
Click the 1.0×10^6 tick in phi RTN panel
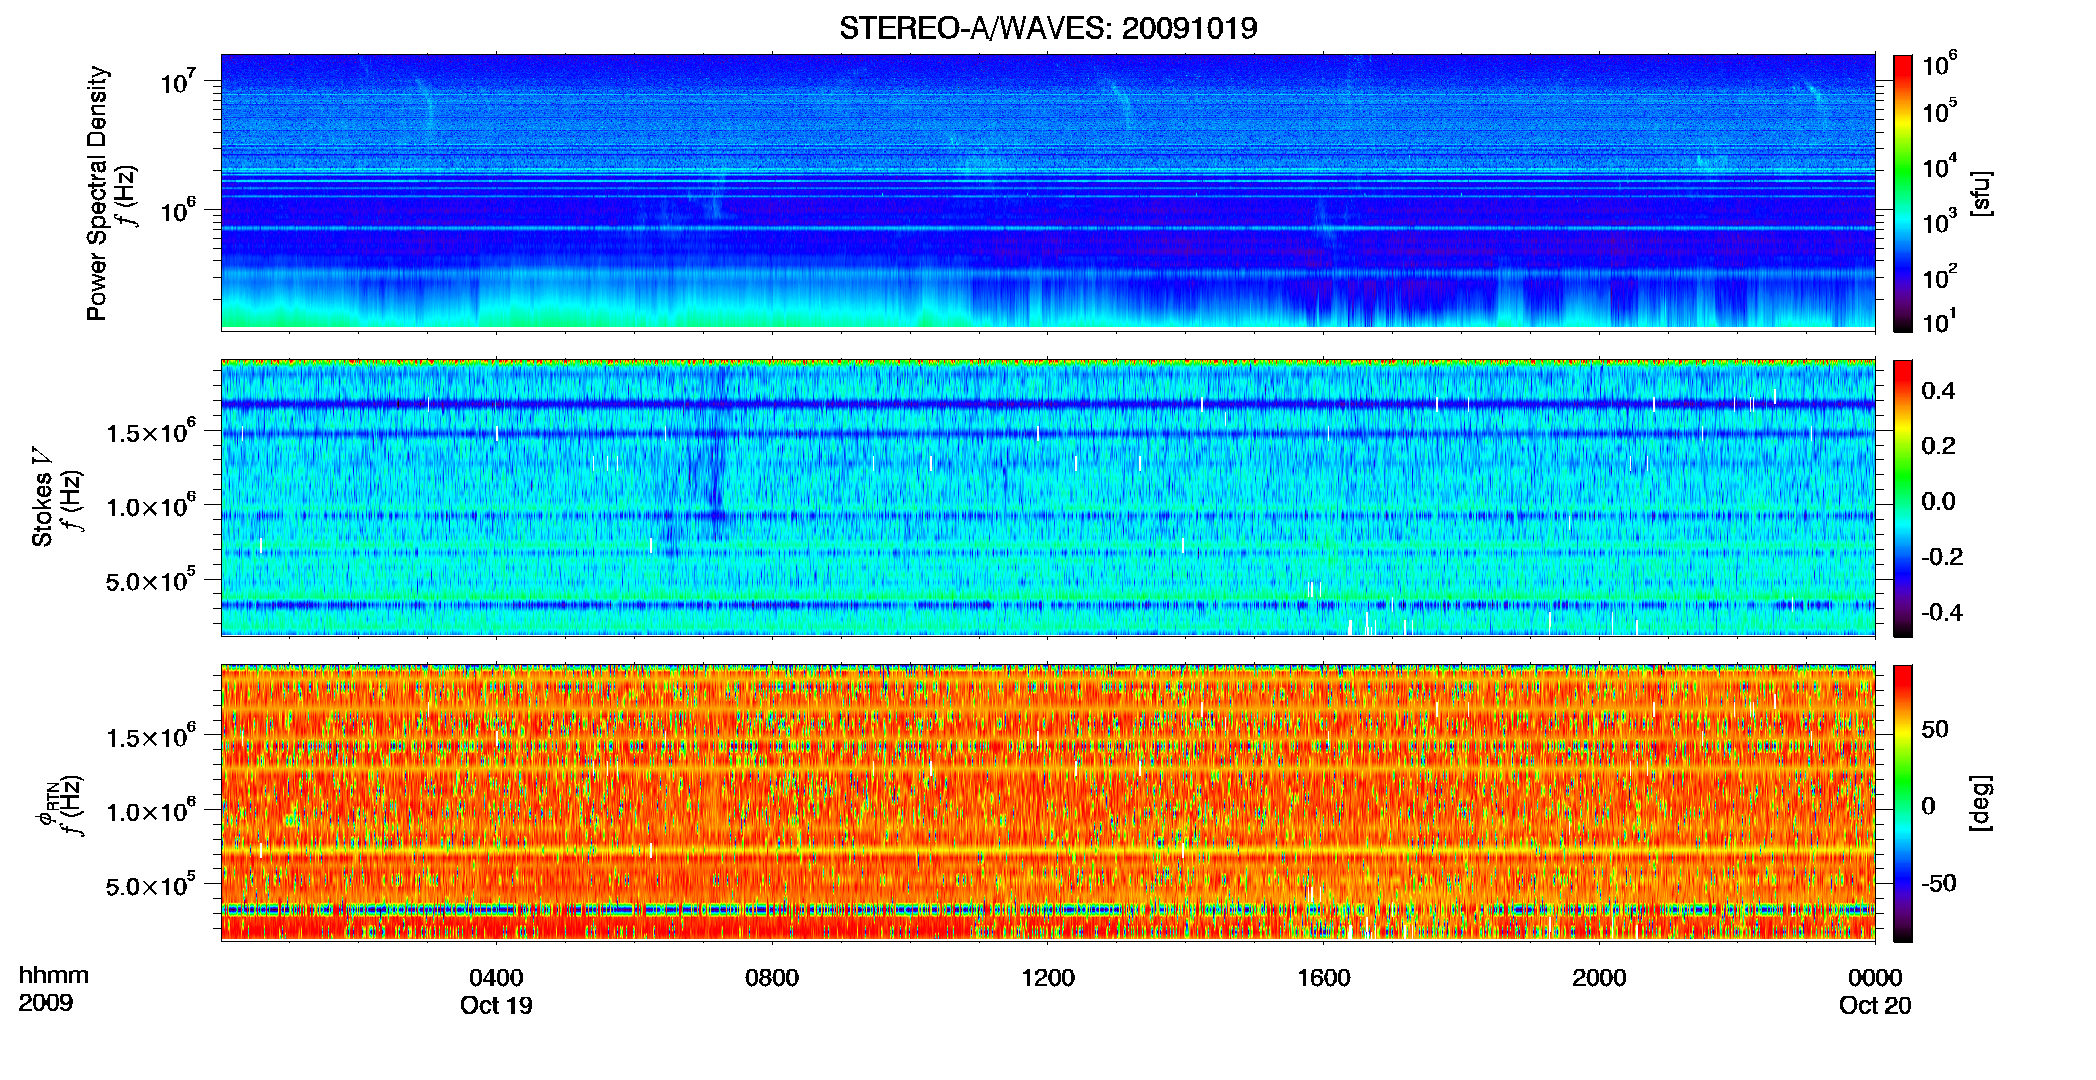click(x=151, y=811)
